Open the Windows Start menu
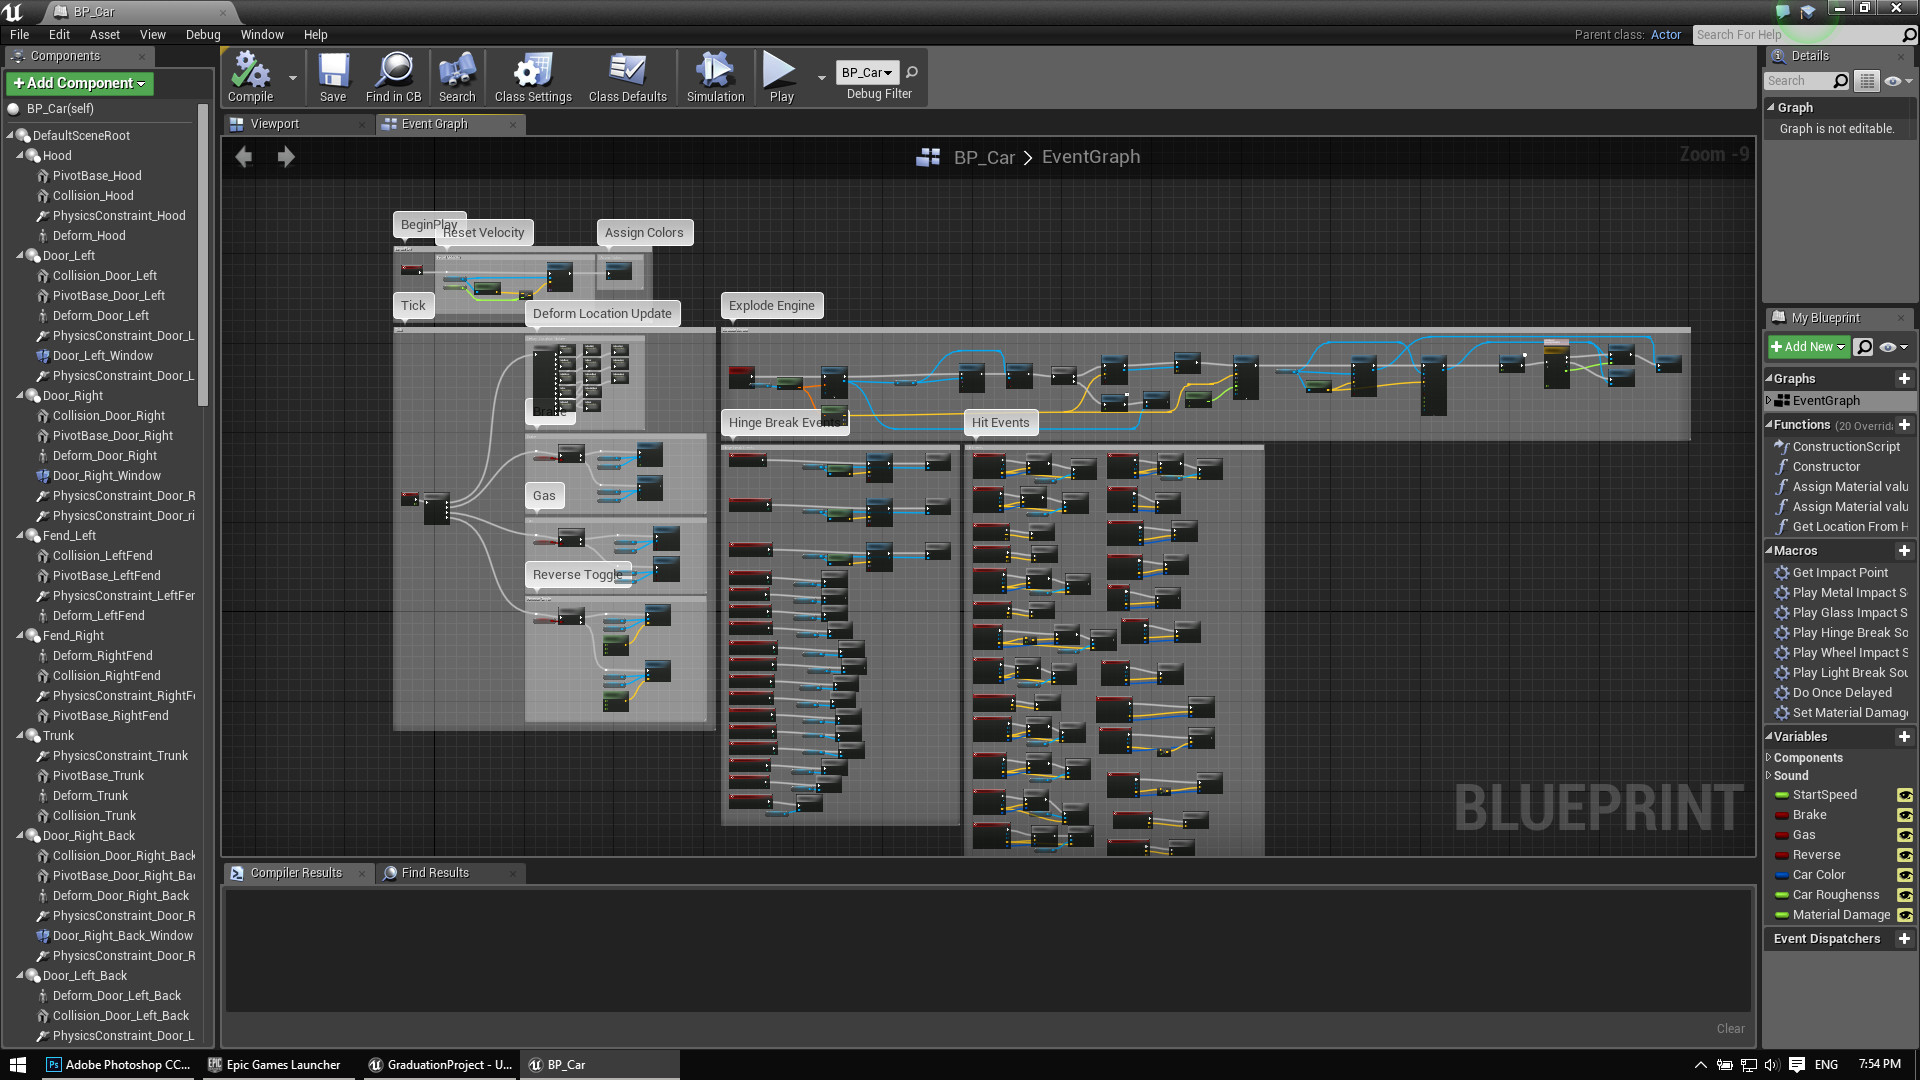This screenshot has height=1080, width=1920. [18, 1065]
